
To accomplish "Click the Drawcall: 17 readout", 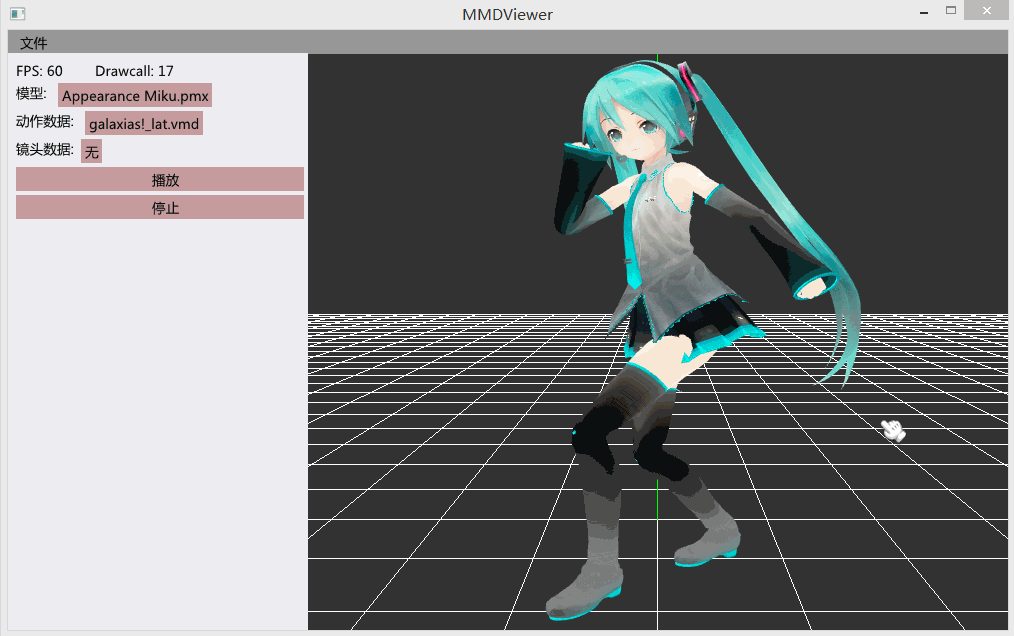I will (x=135, y=71).
